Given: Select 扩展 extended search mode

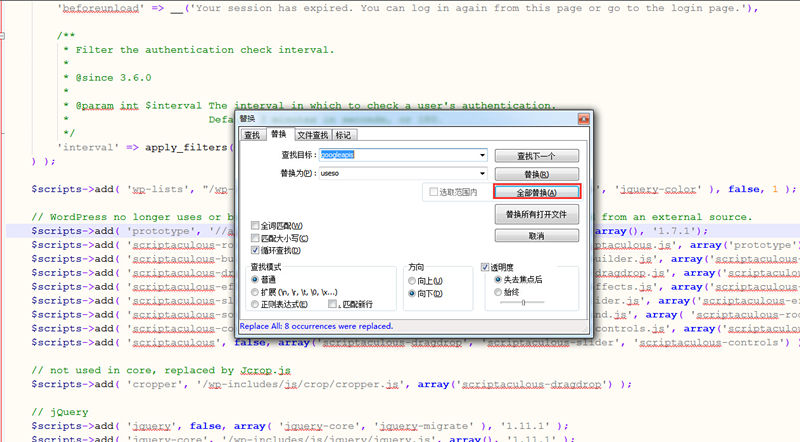Looking at the screenshot, I should [256, 291].
